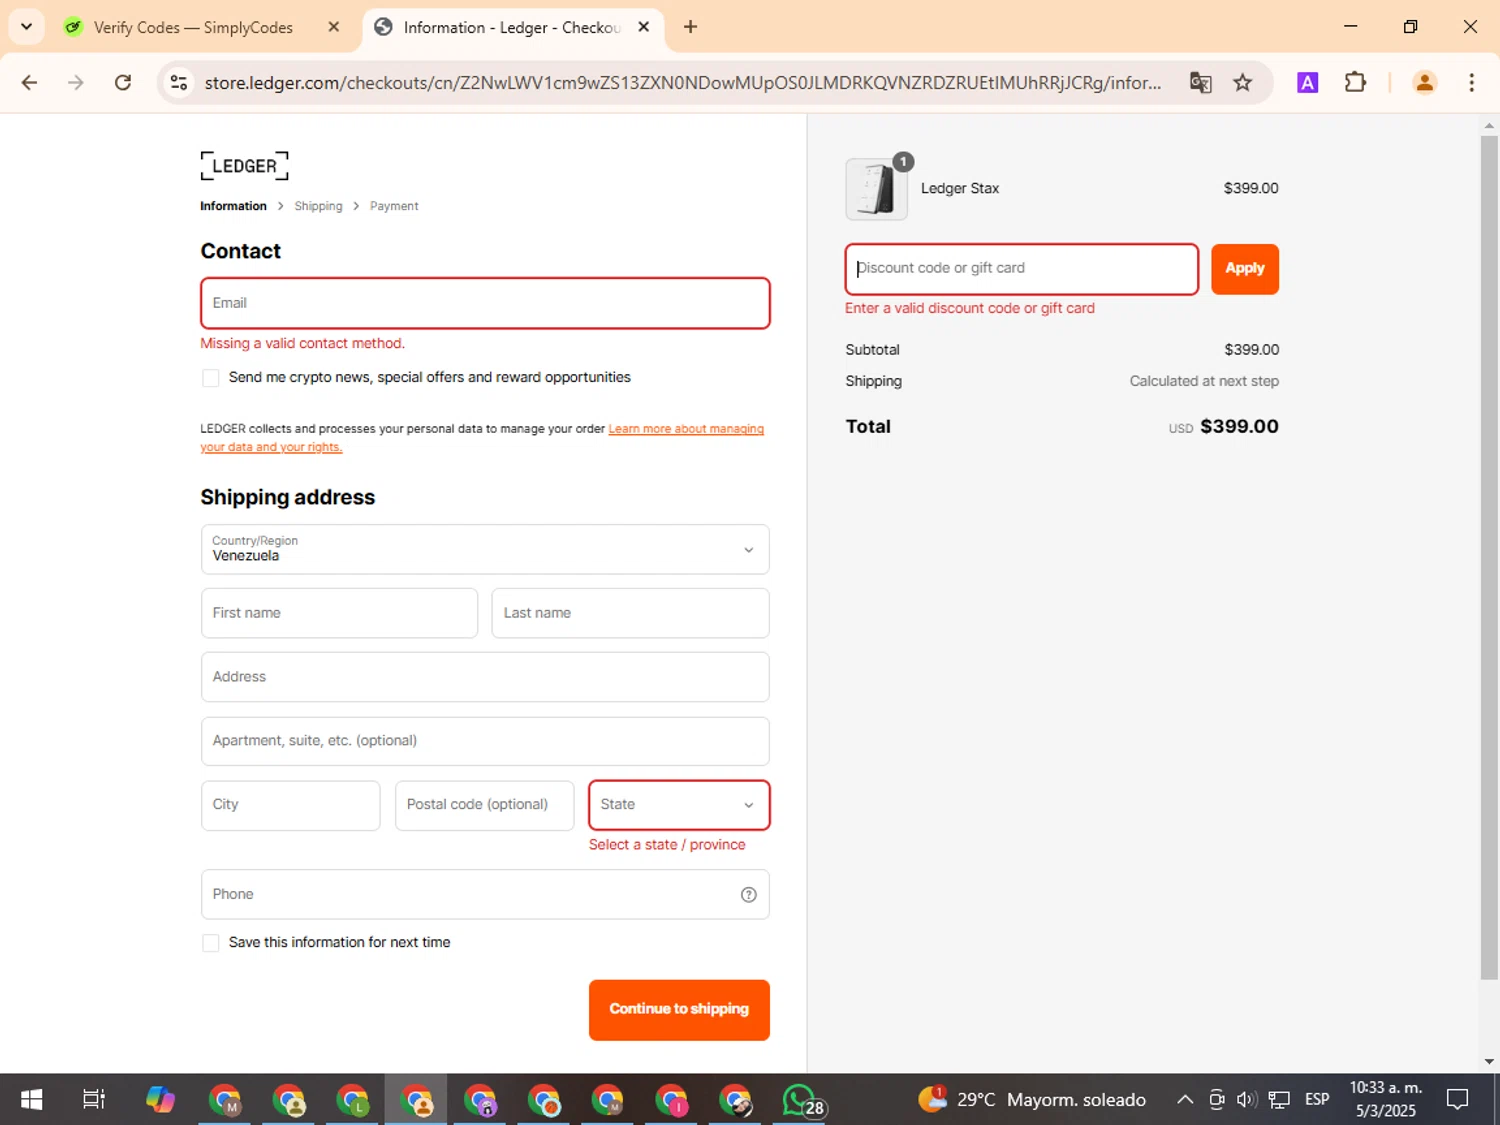1500x1125 pixels.
Task: Click the Postal code field
Action: (484, 805)
